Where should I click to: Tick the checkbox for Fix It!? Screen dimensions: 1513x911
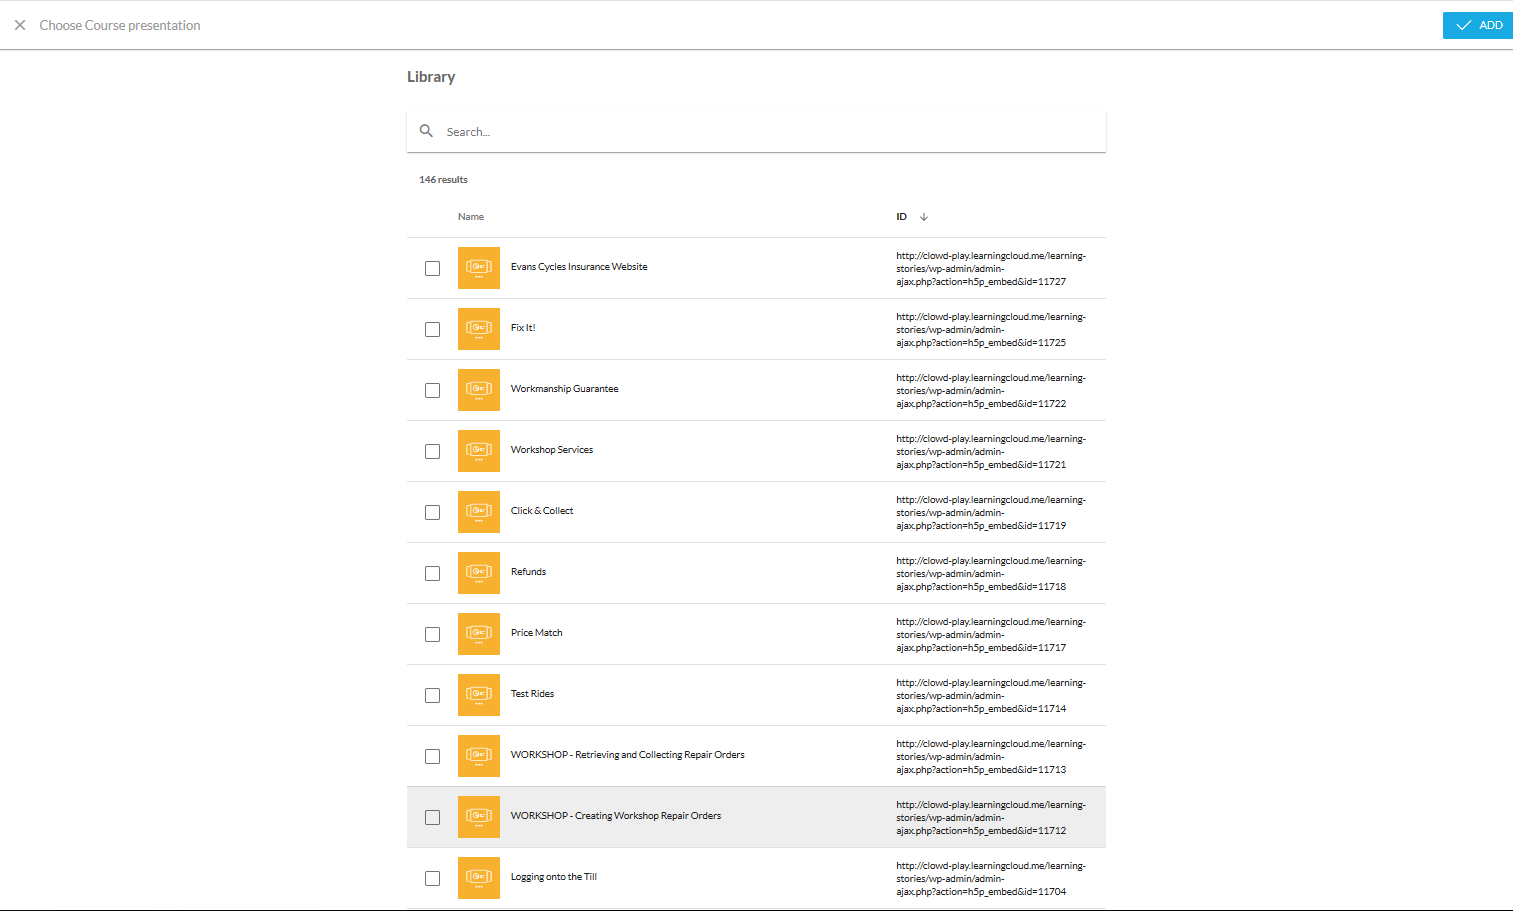click(x=432, y=329)
